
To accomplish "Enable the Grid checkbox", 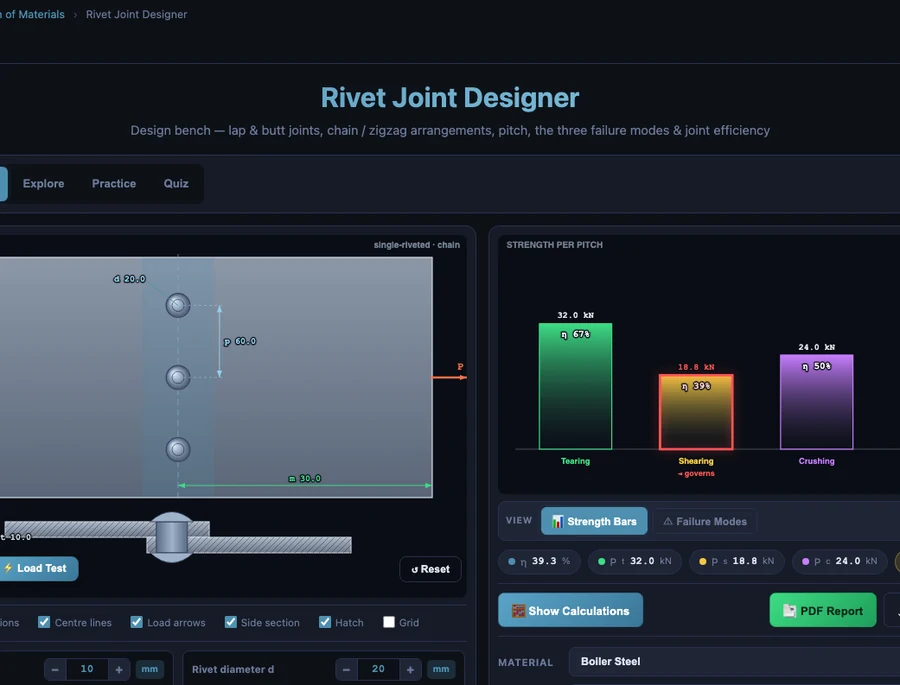I will 389,622.
